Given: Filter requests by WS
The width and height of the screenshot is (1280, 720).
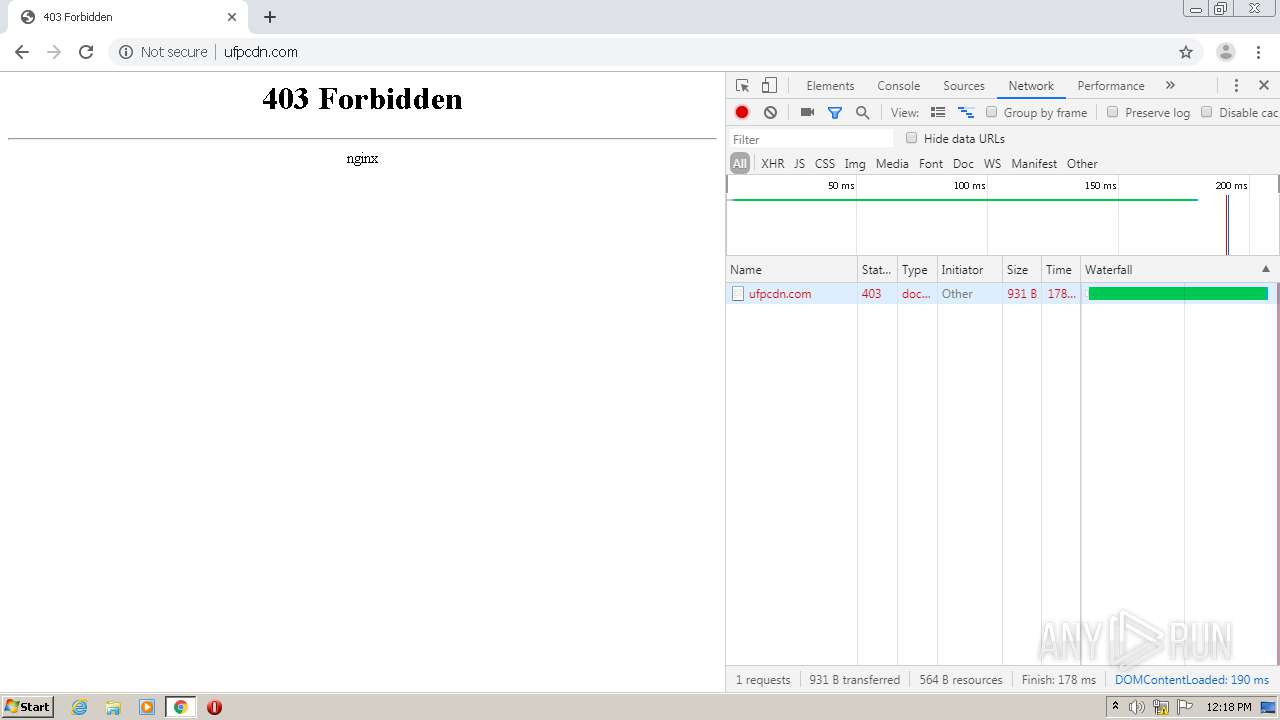Looking at the screenshot, I should (x=992, y=164).
